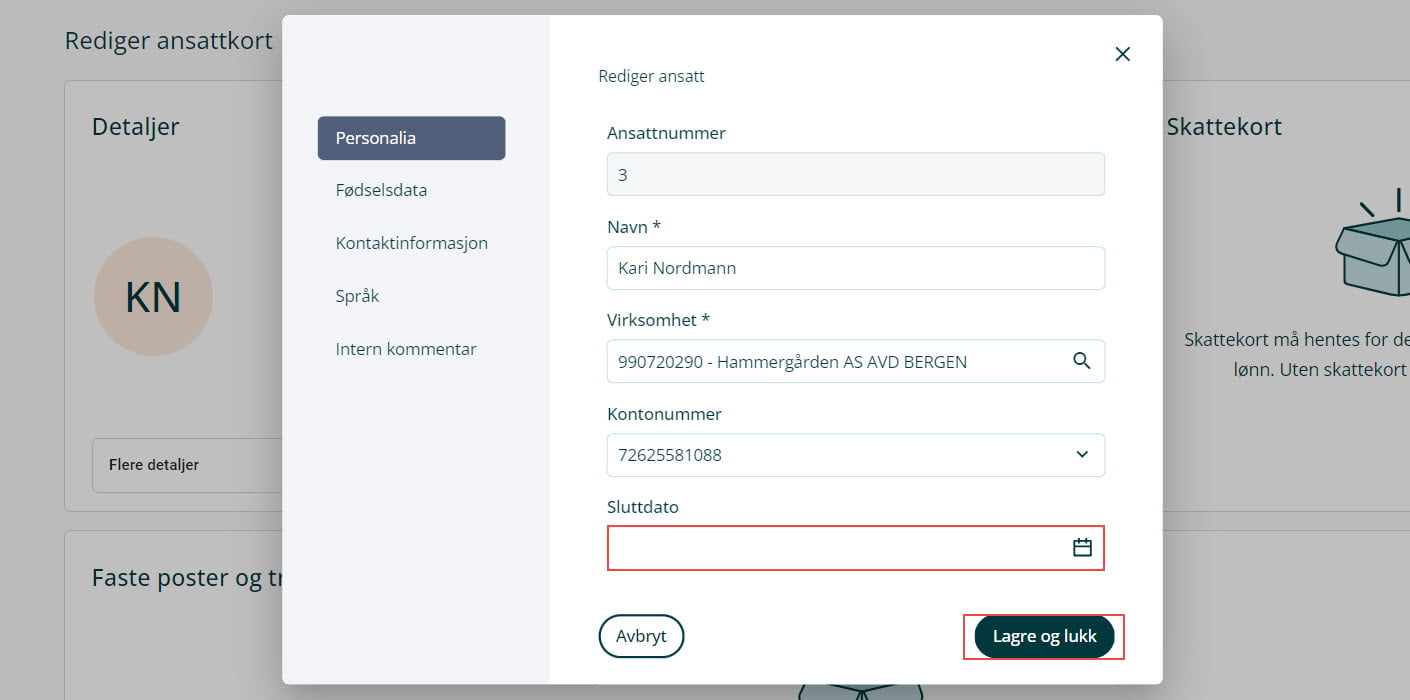Click the Rediger ansattkort page heading
This screenshot has width=1410, height=700.
[x=168, y=41]
